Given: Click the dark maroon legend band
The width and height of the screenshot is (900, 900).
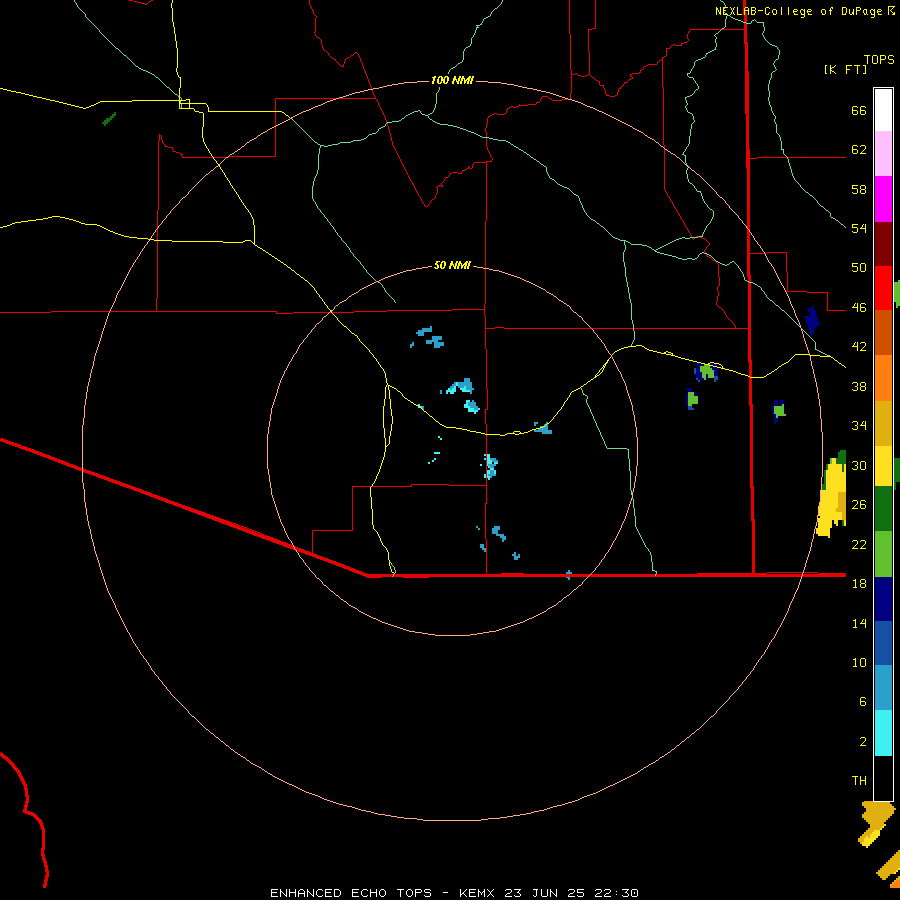Looking at the screenshot, I should tap(883, 244).
